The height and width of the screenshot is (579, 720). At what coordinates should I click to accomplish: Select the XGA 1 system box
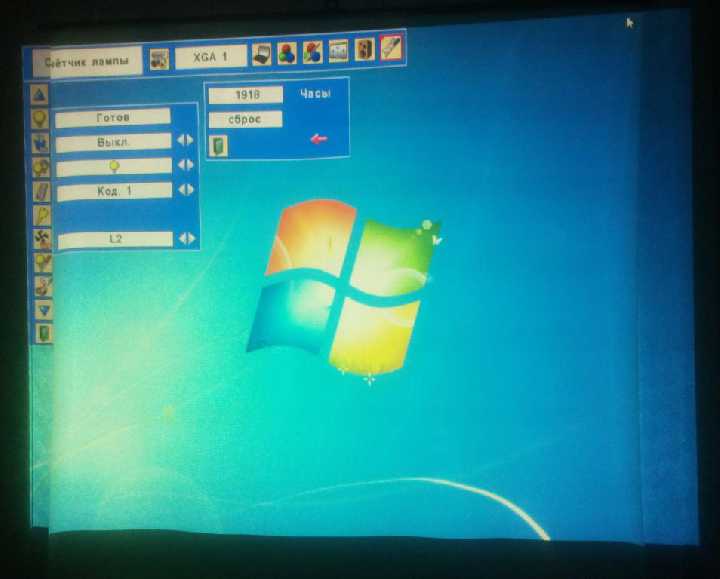pos(210,57)
